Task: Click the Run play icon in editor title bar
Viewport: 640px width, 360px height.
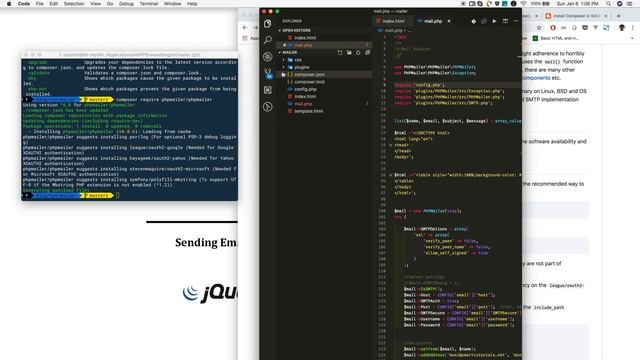Action: pos(494,21)
